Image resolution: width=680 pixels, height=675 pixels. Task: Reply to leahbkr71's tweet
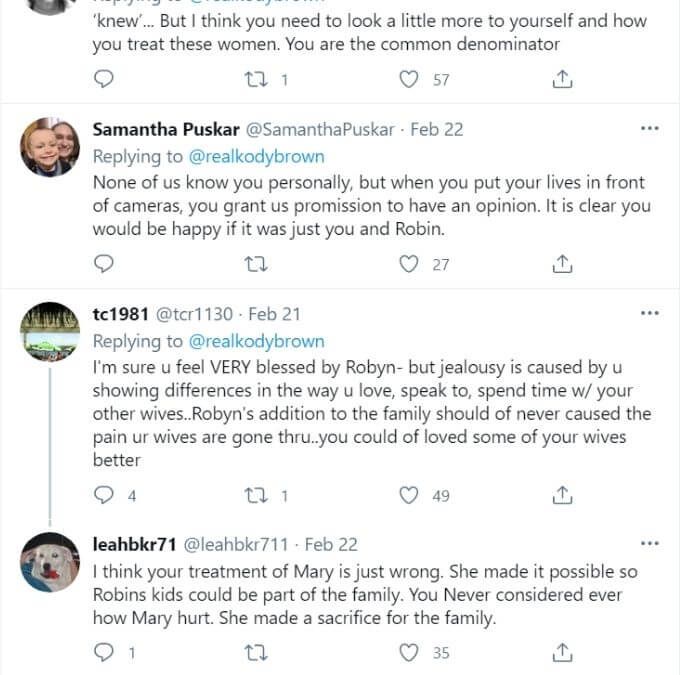point(104,652)
